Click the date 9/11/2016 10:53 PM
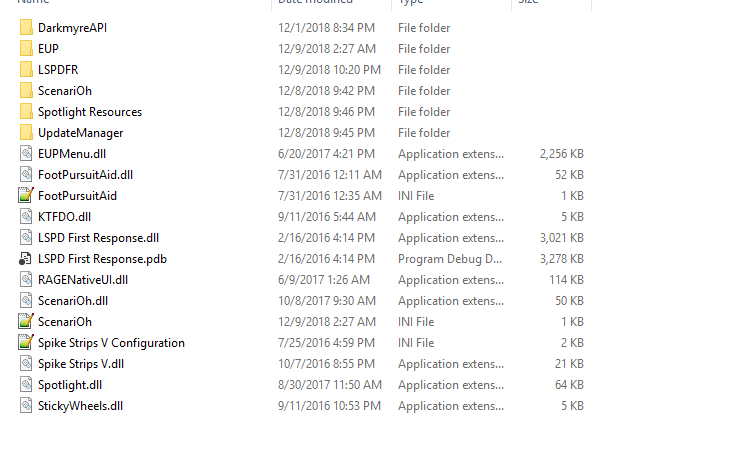Image resolution: width=749 pixels, height=451 pixels. (x=330, y=406)
